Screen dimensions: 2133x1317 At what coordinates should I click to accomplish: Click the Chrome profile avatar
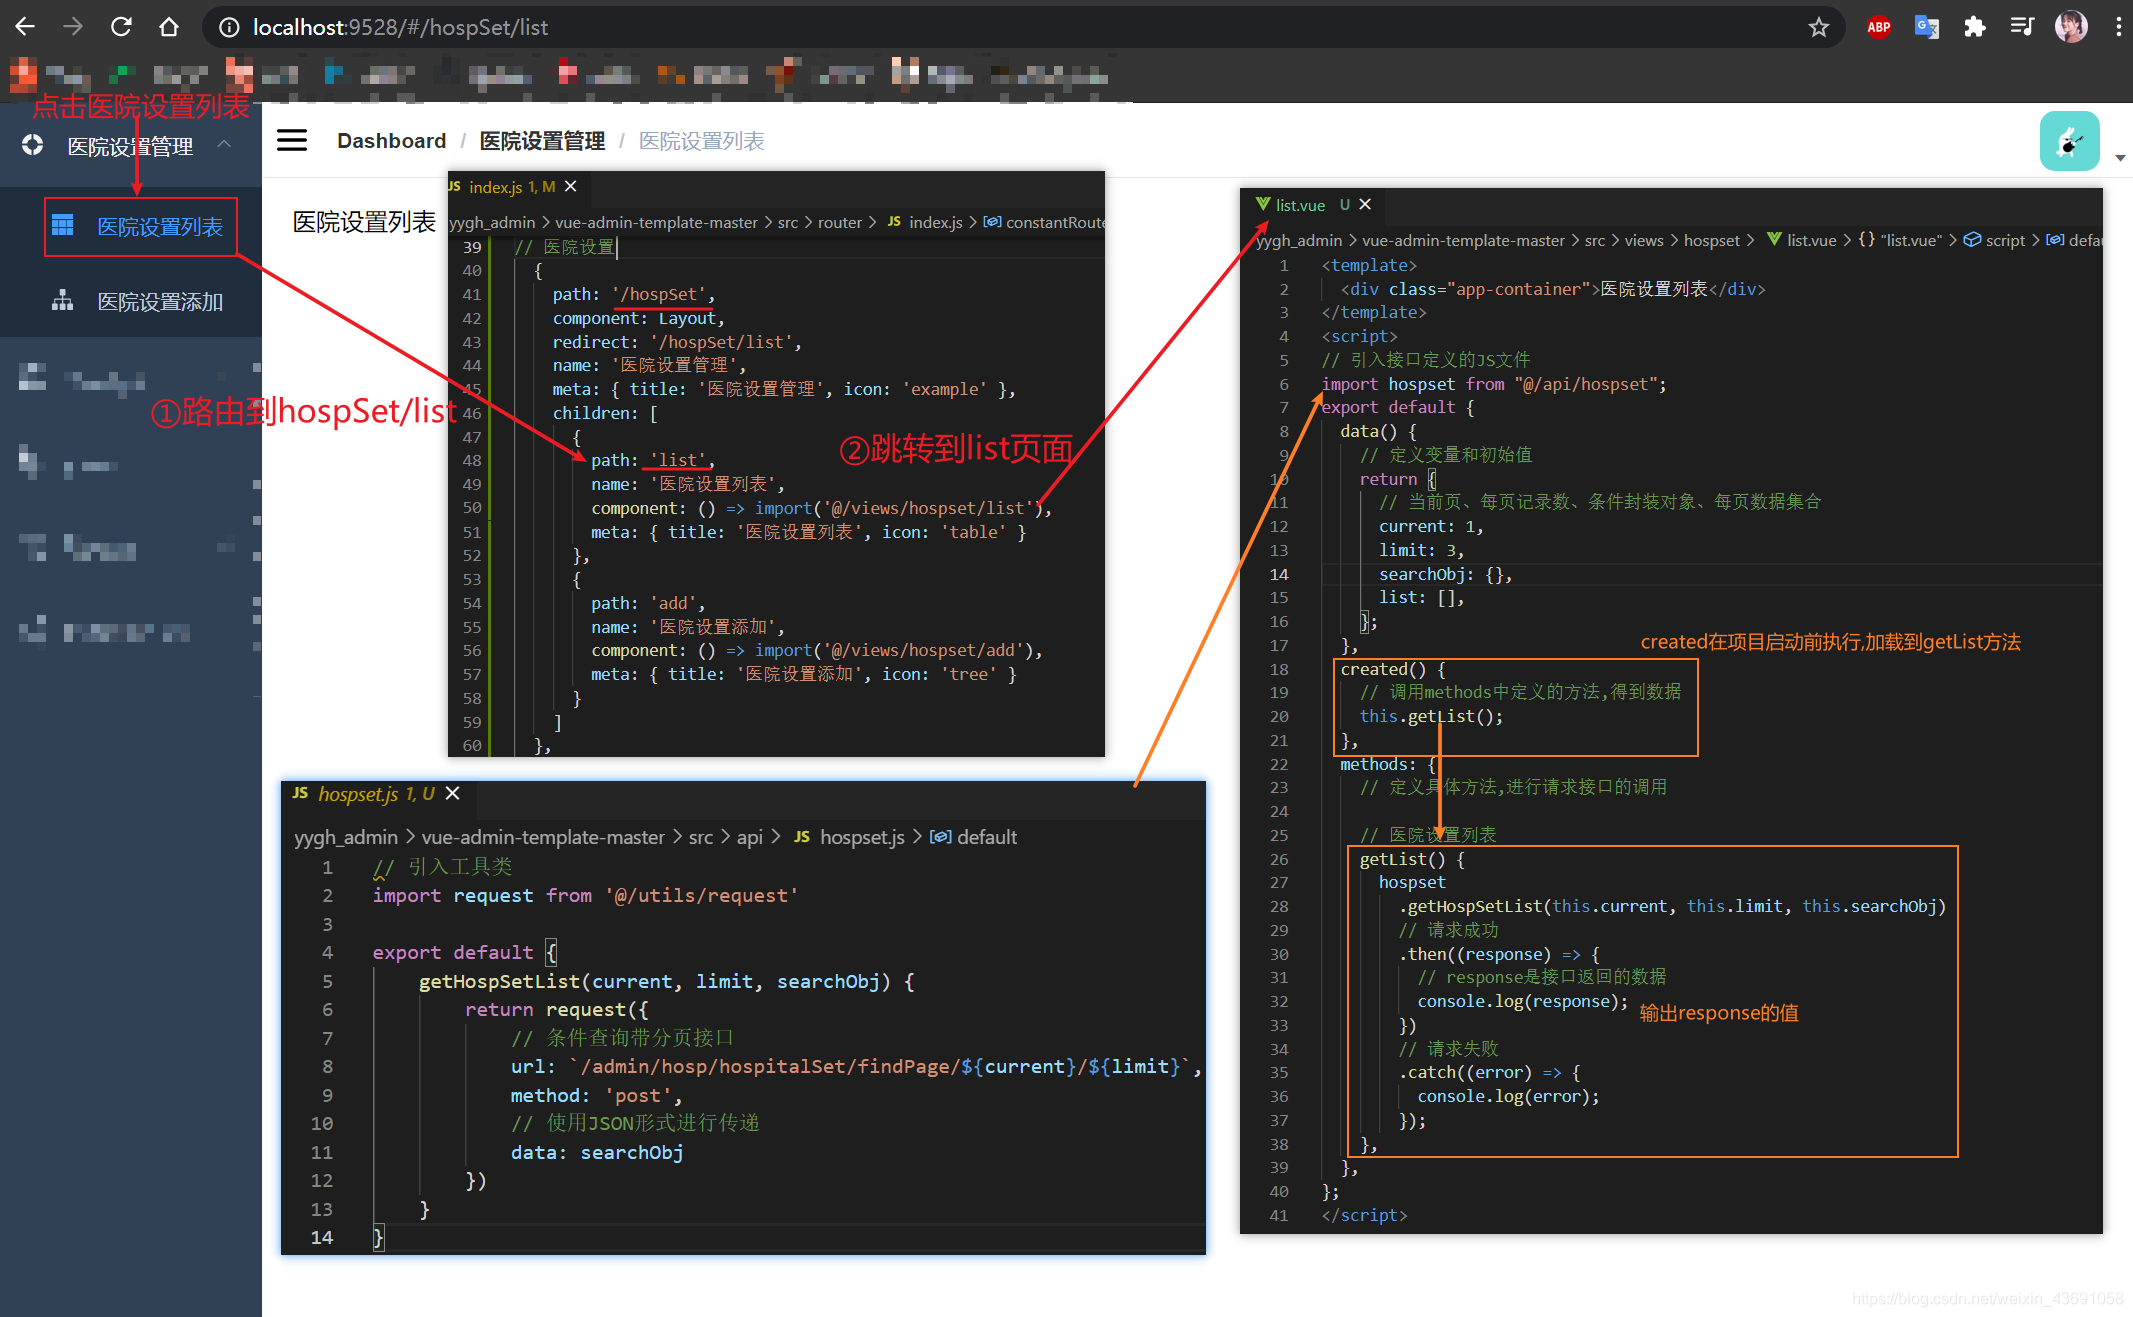(2071, 27)
